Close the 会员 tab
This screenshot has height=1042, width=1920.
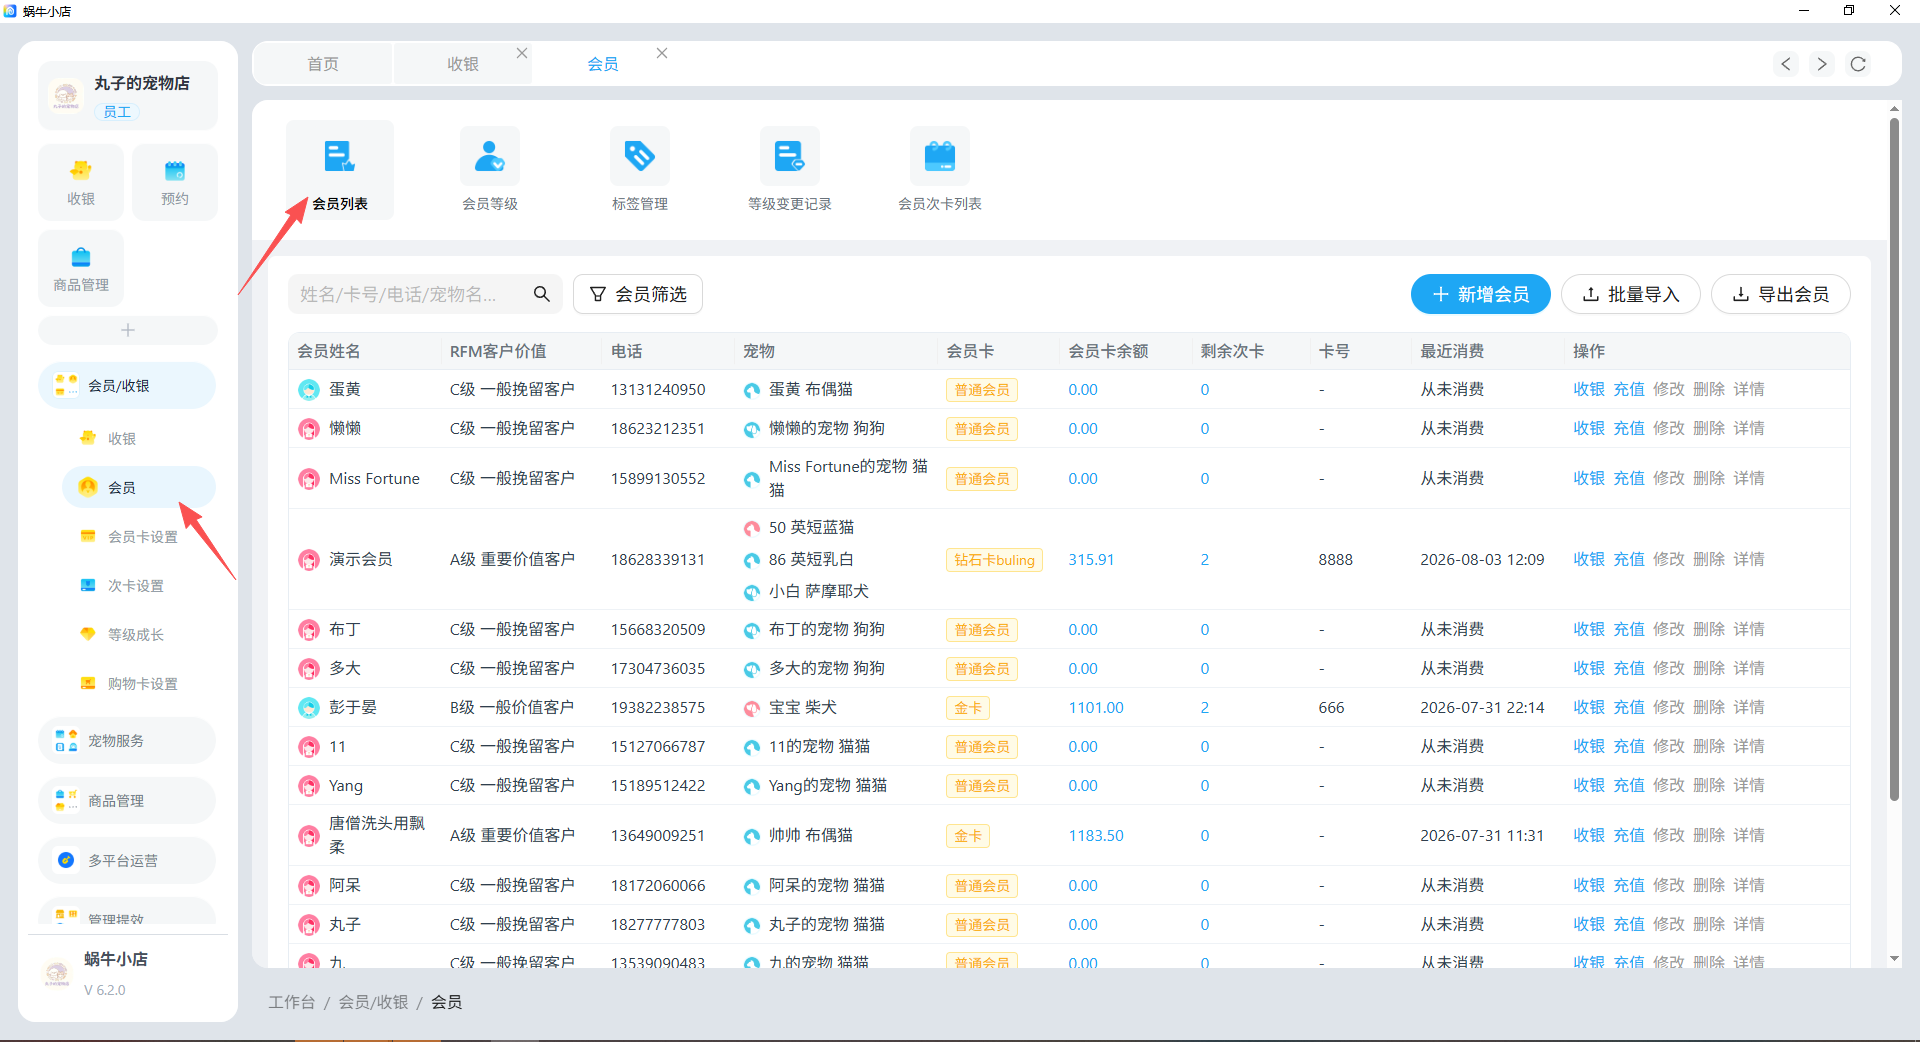662,53
